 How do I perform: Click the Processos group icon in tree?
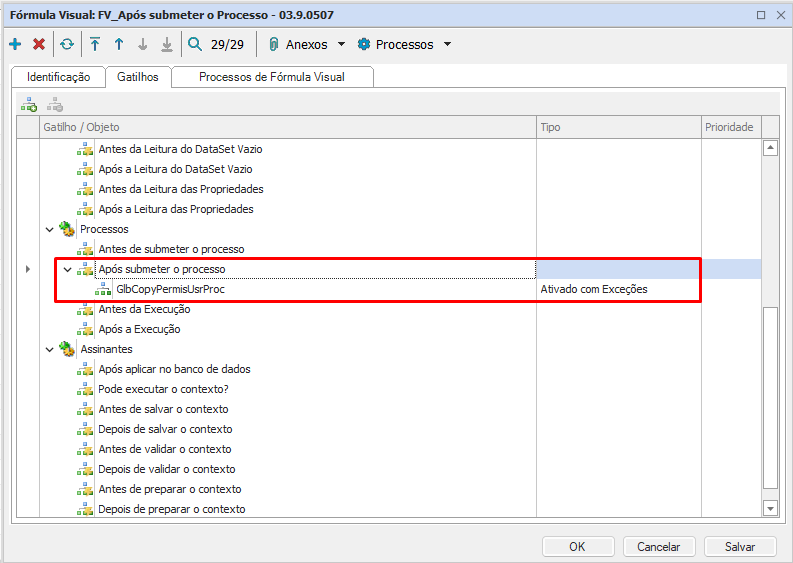tap(66, 229)
